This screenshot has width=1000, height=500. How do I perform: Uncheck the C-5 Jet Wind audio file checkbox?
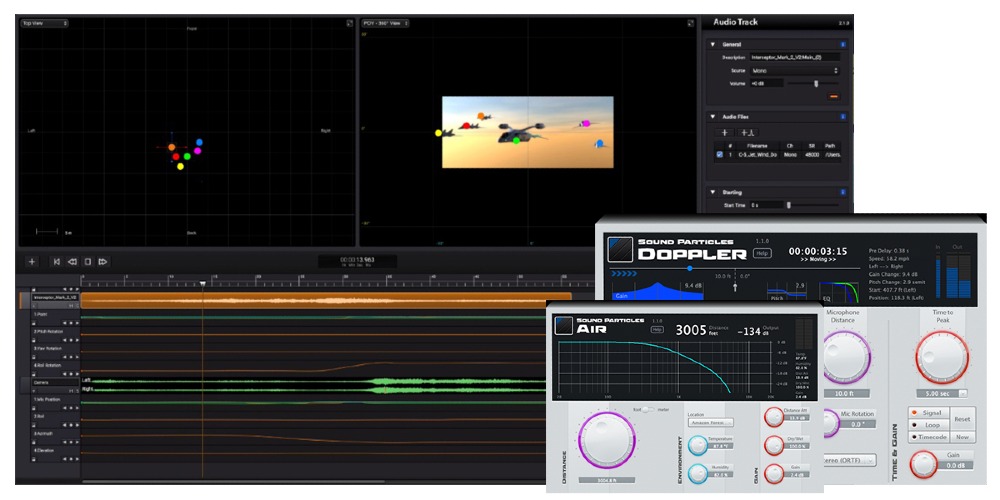719,155
